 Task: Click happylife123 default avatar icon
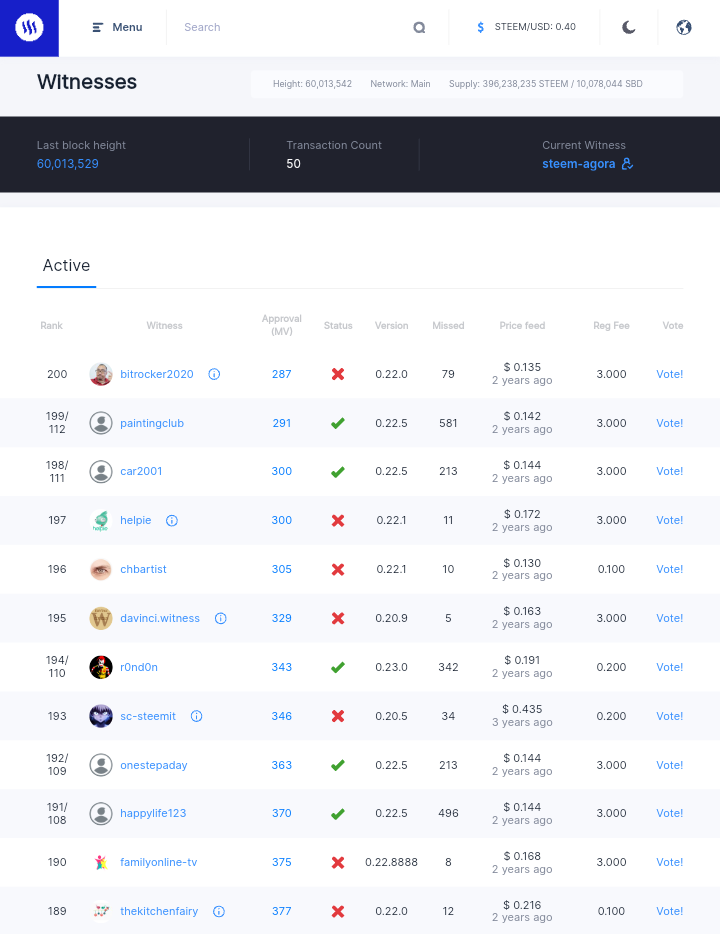pos(101,814)
